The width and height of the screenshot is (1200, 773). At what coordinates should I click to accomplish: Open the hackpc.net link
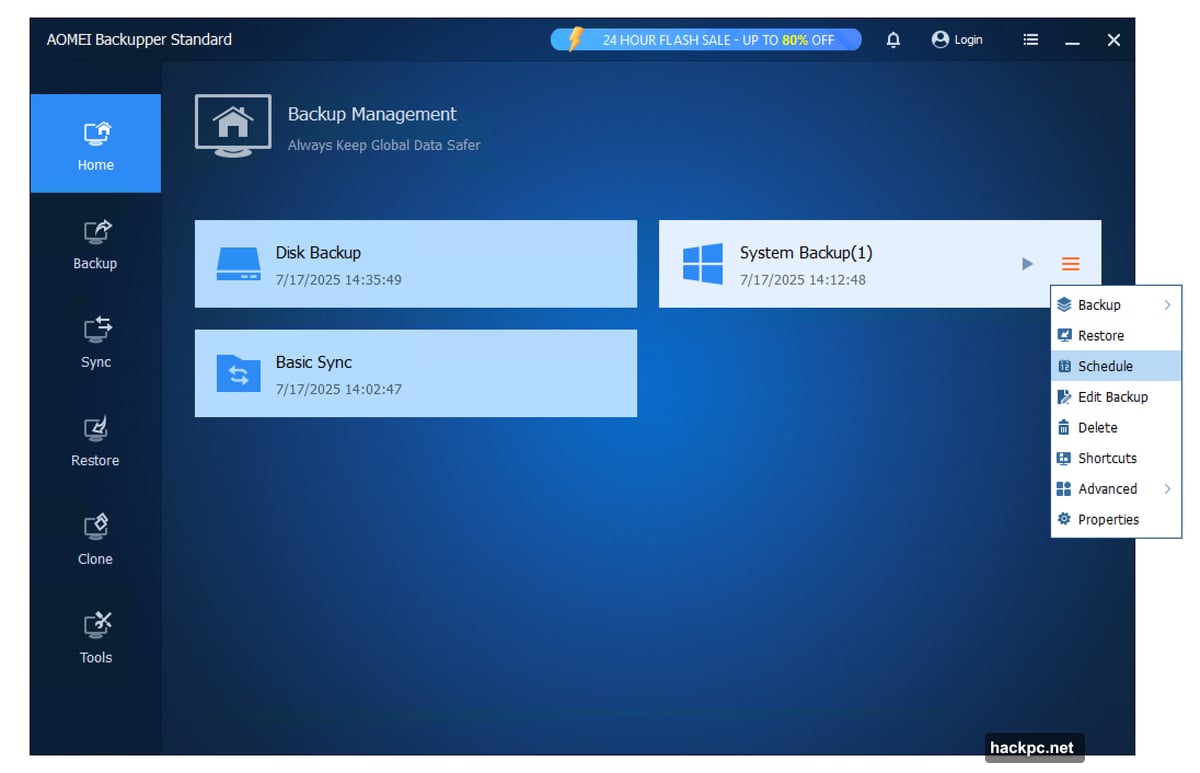[1033, 747]
